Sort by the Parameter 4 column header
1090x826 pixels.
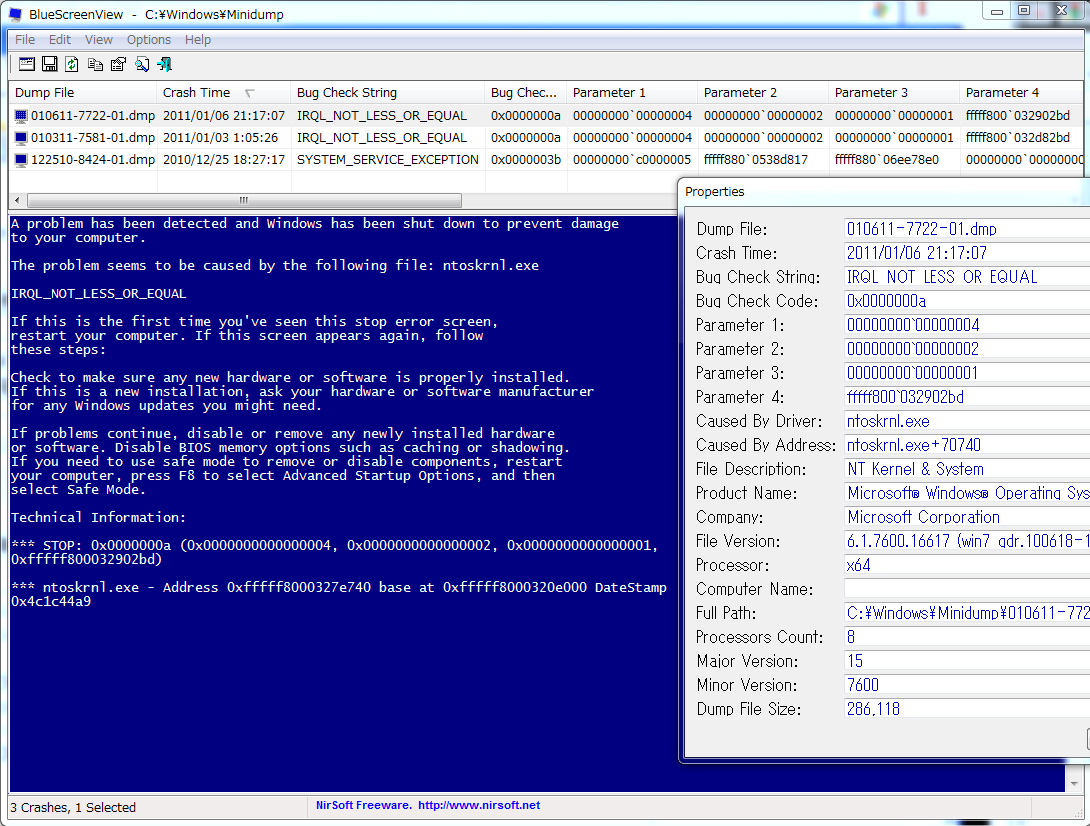(x=1022, y=92)
